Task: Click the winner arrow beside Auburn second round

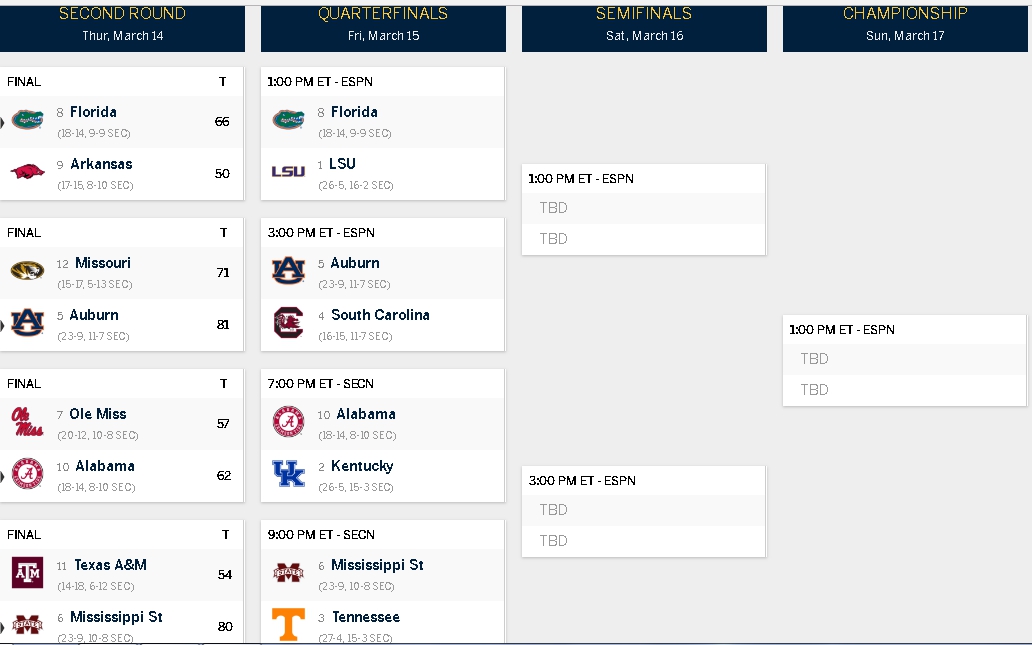Action: click(x=2, y=324)
